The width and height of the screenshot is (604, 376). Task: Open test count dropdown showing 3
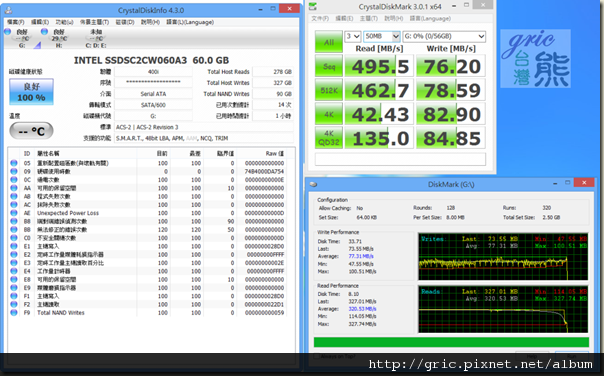click(352, 36)
